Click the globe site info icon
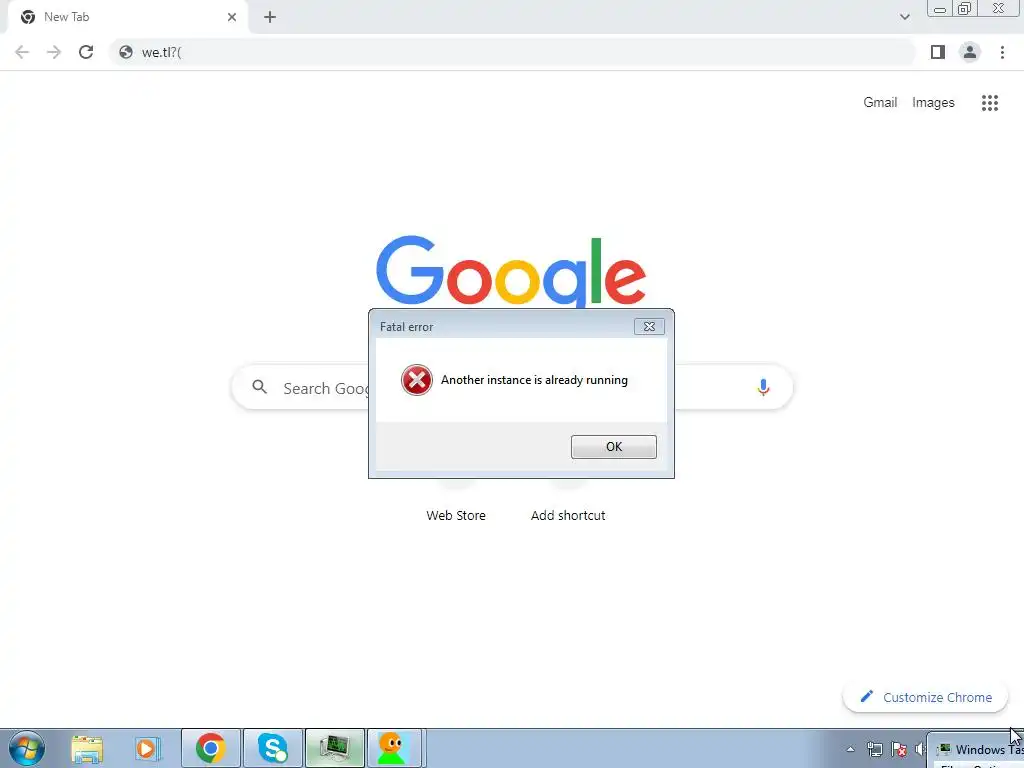1024x768 pixels. pyautogui.click(x=126, y=52)
